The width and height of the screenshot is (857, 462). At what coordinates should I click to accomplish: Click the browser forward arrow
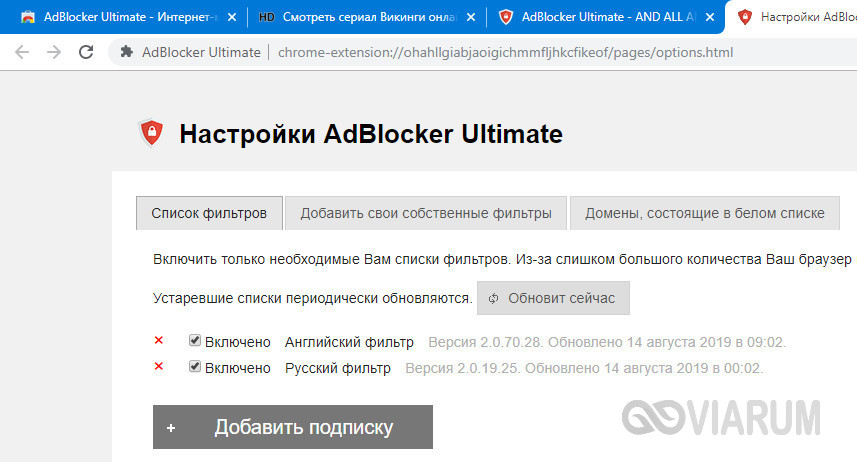[x=54, y=52]
